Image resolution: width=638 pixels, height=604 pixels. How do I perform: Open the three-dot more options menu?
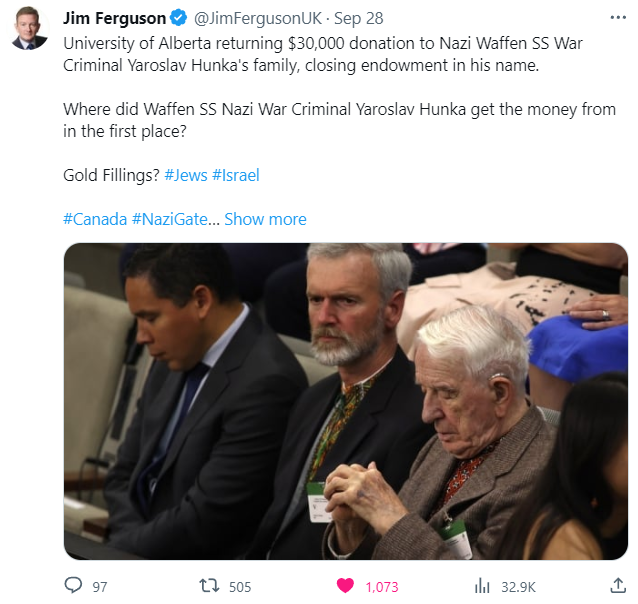[618, 18]
